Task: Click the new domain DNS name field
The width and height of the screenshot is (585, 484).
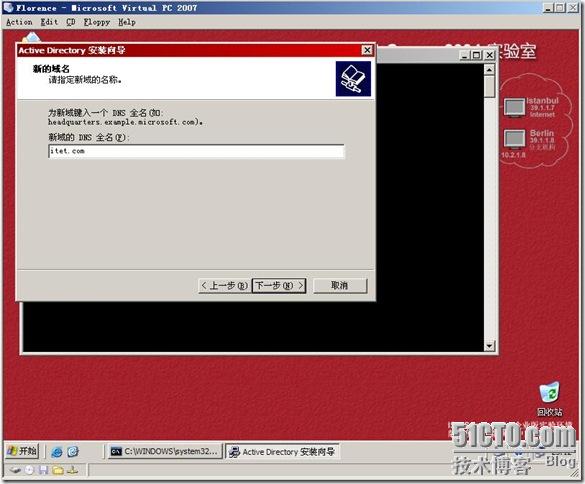Action: pos(196,151)
